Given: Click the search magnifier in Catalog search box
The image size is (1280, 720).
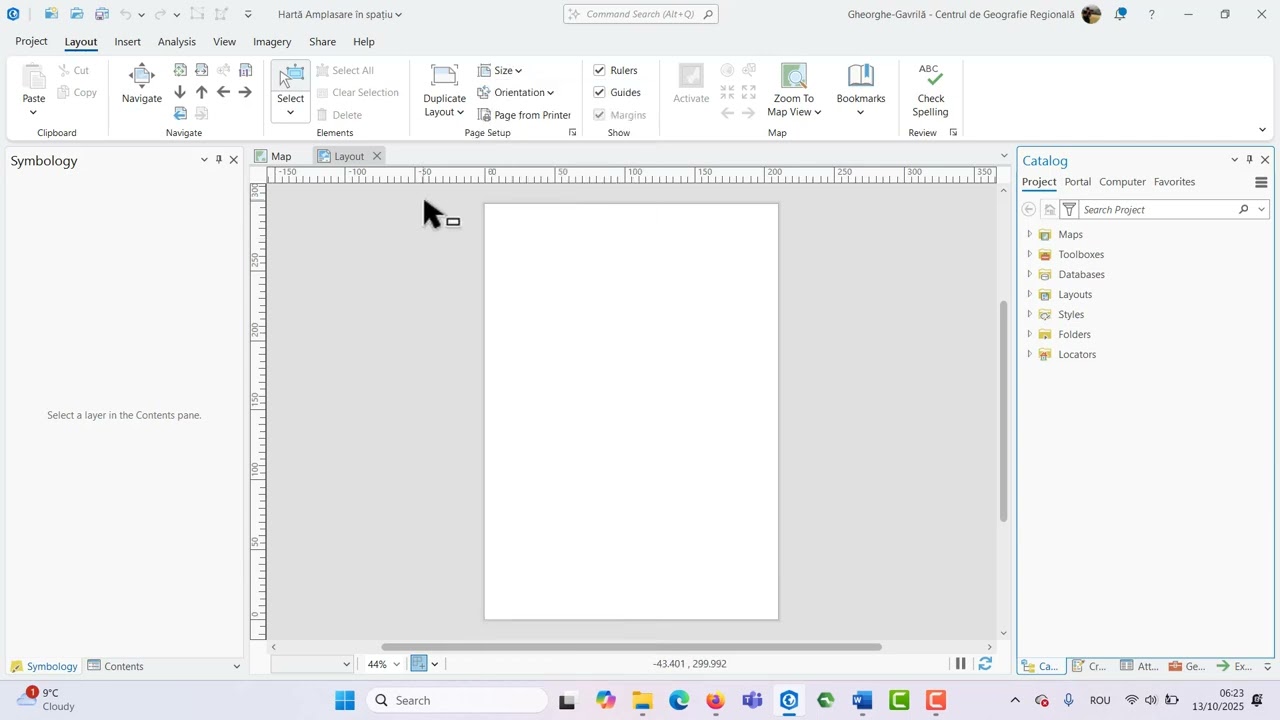Looking at the screenshot, I should coord(1244,209).
